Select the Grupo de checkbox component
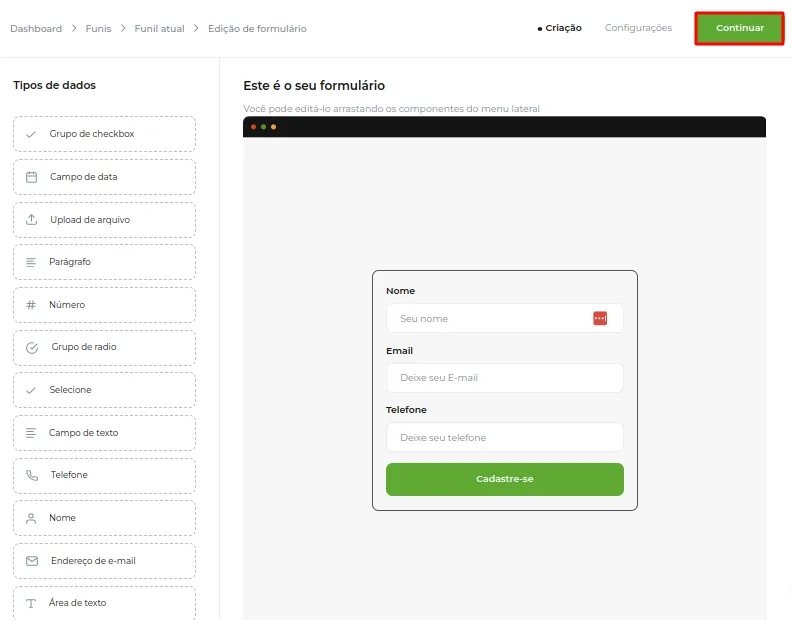 pyautogui.click(x=105, y=134)
